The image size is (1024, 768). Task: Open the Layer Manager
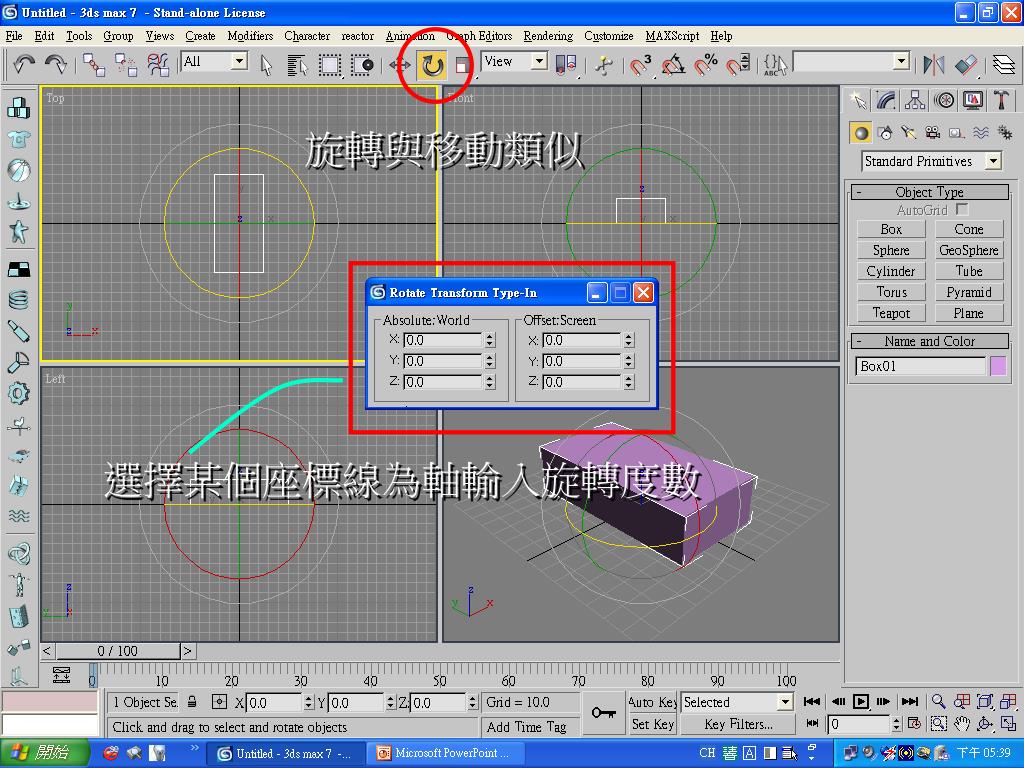point(1004,65)
